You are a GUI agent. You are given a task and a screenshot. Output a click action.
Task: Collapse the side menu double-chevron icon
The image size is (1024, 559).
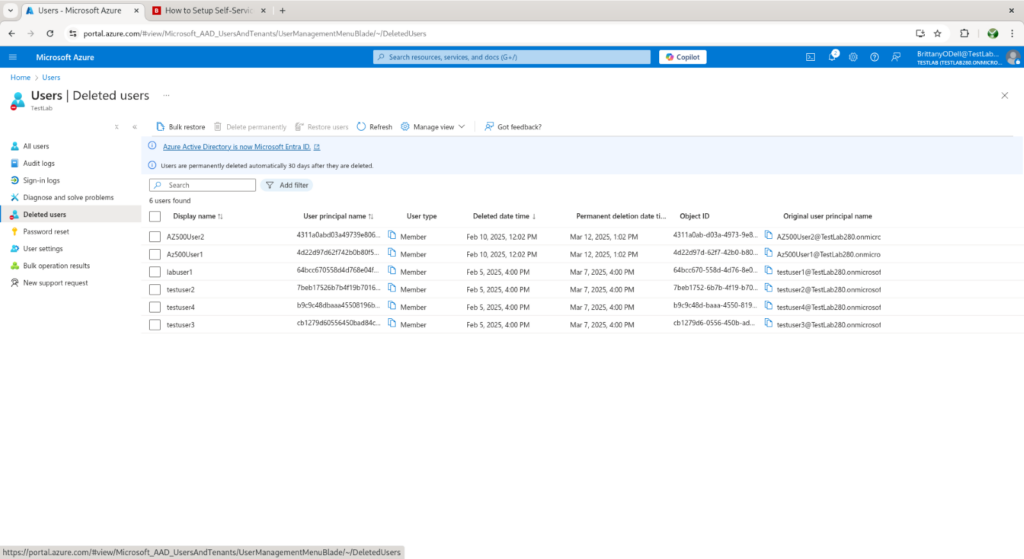[x=135, y=127]
